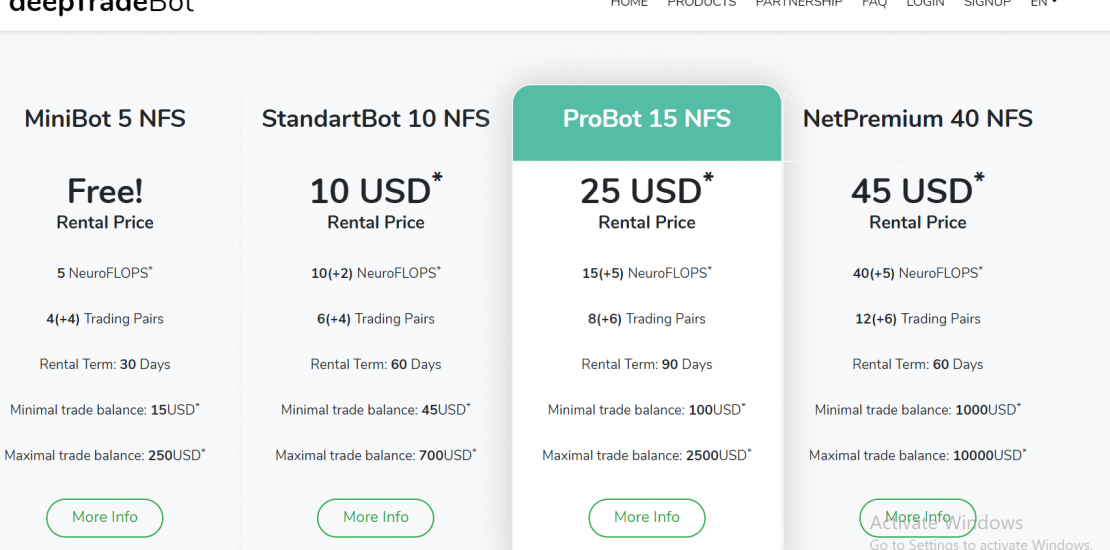Click More Info under NetPremium 40 NFS
The image size is (1110, 550).
coord(917,517)
